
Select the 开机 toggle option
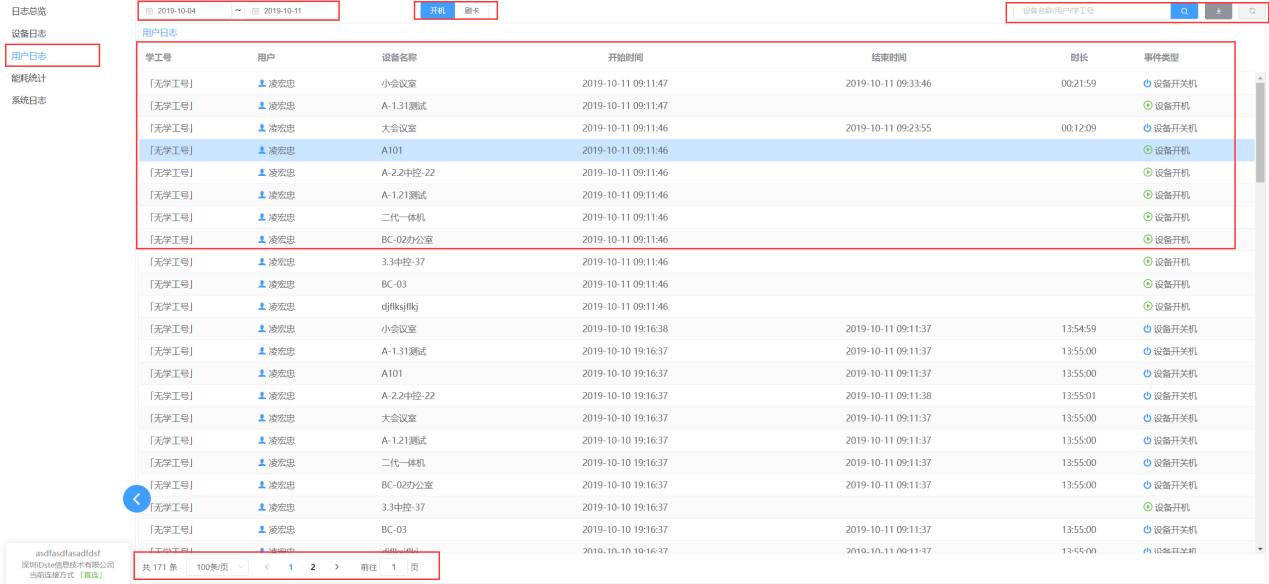(x=437, y=11)
